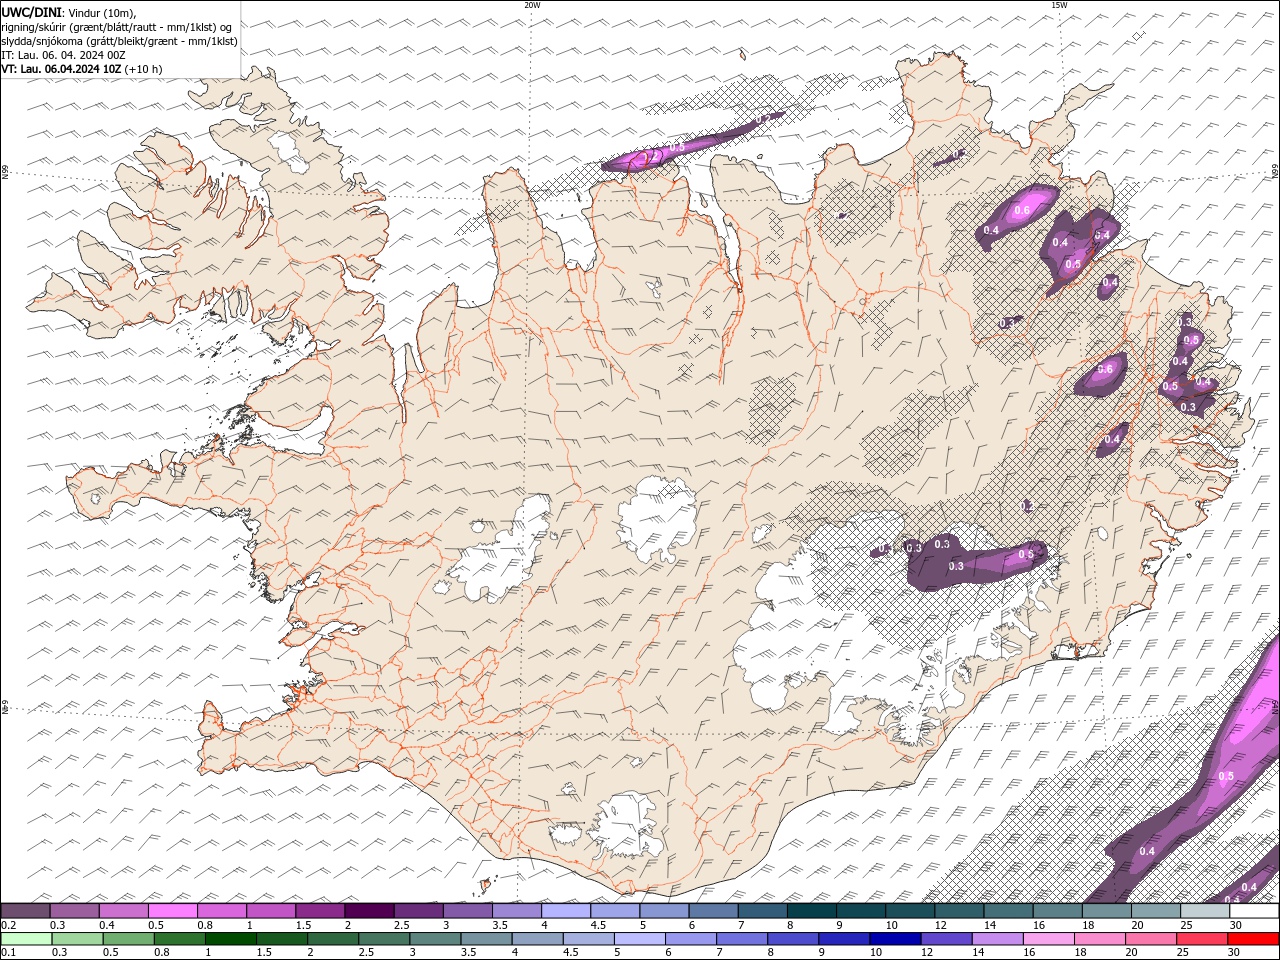Click the snow legend "4.5" value label
Screen dimensions: 1280x960
[598, 925]
